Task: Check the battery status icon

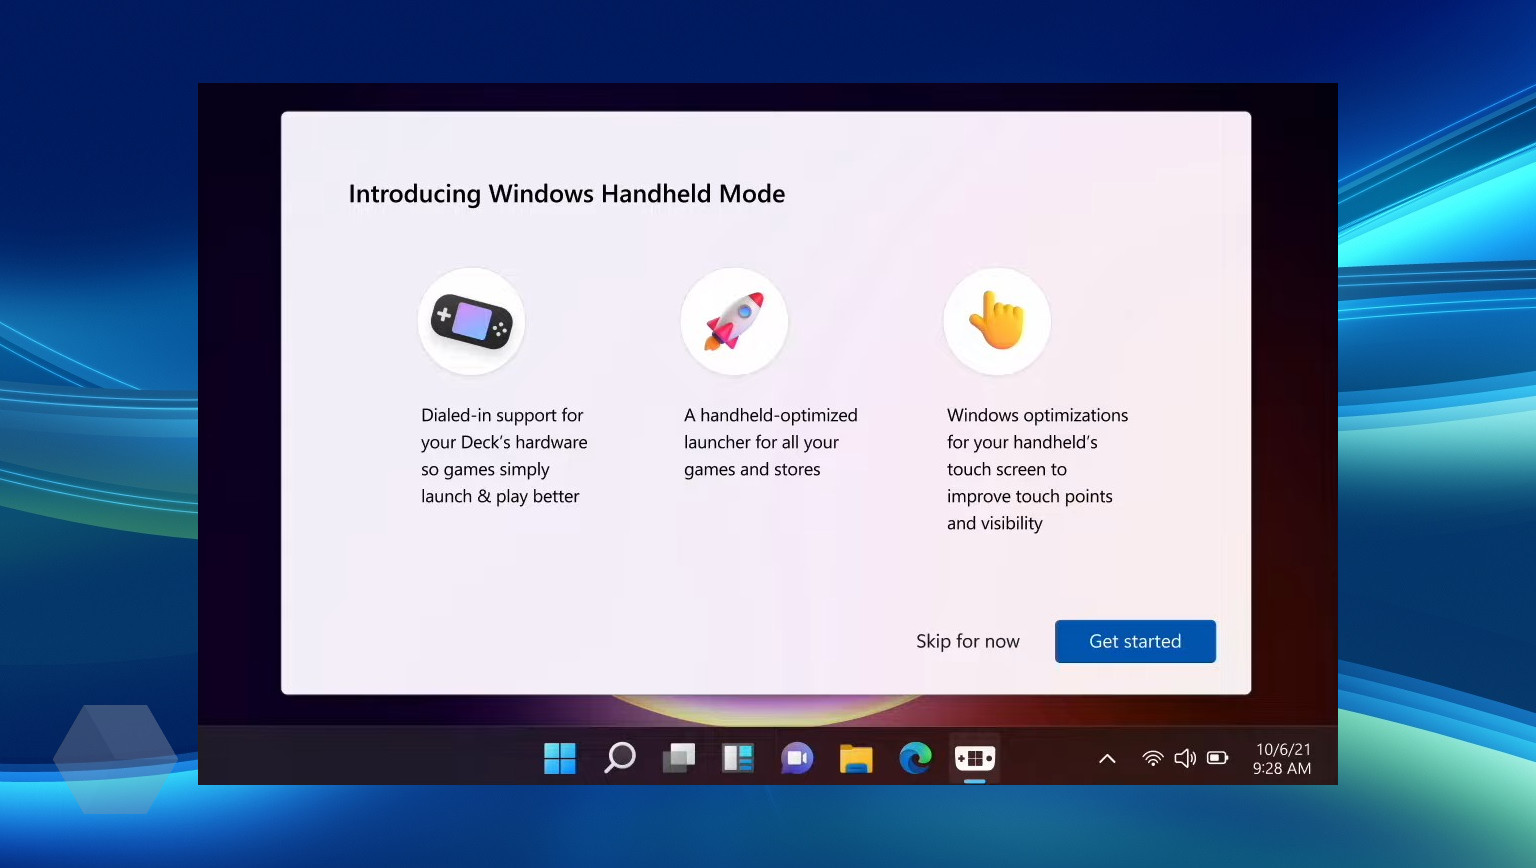Action: (x=1218, y=758)
